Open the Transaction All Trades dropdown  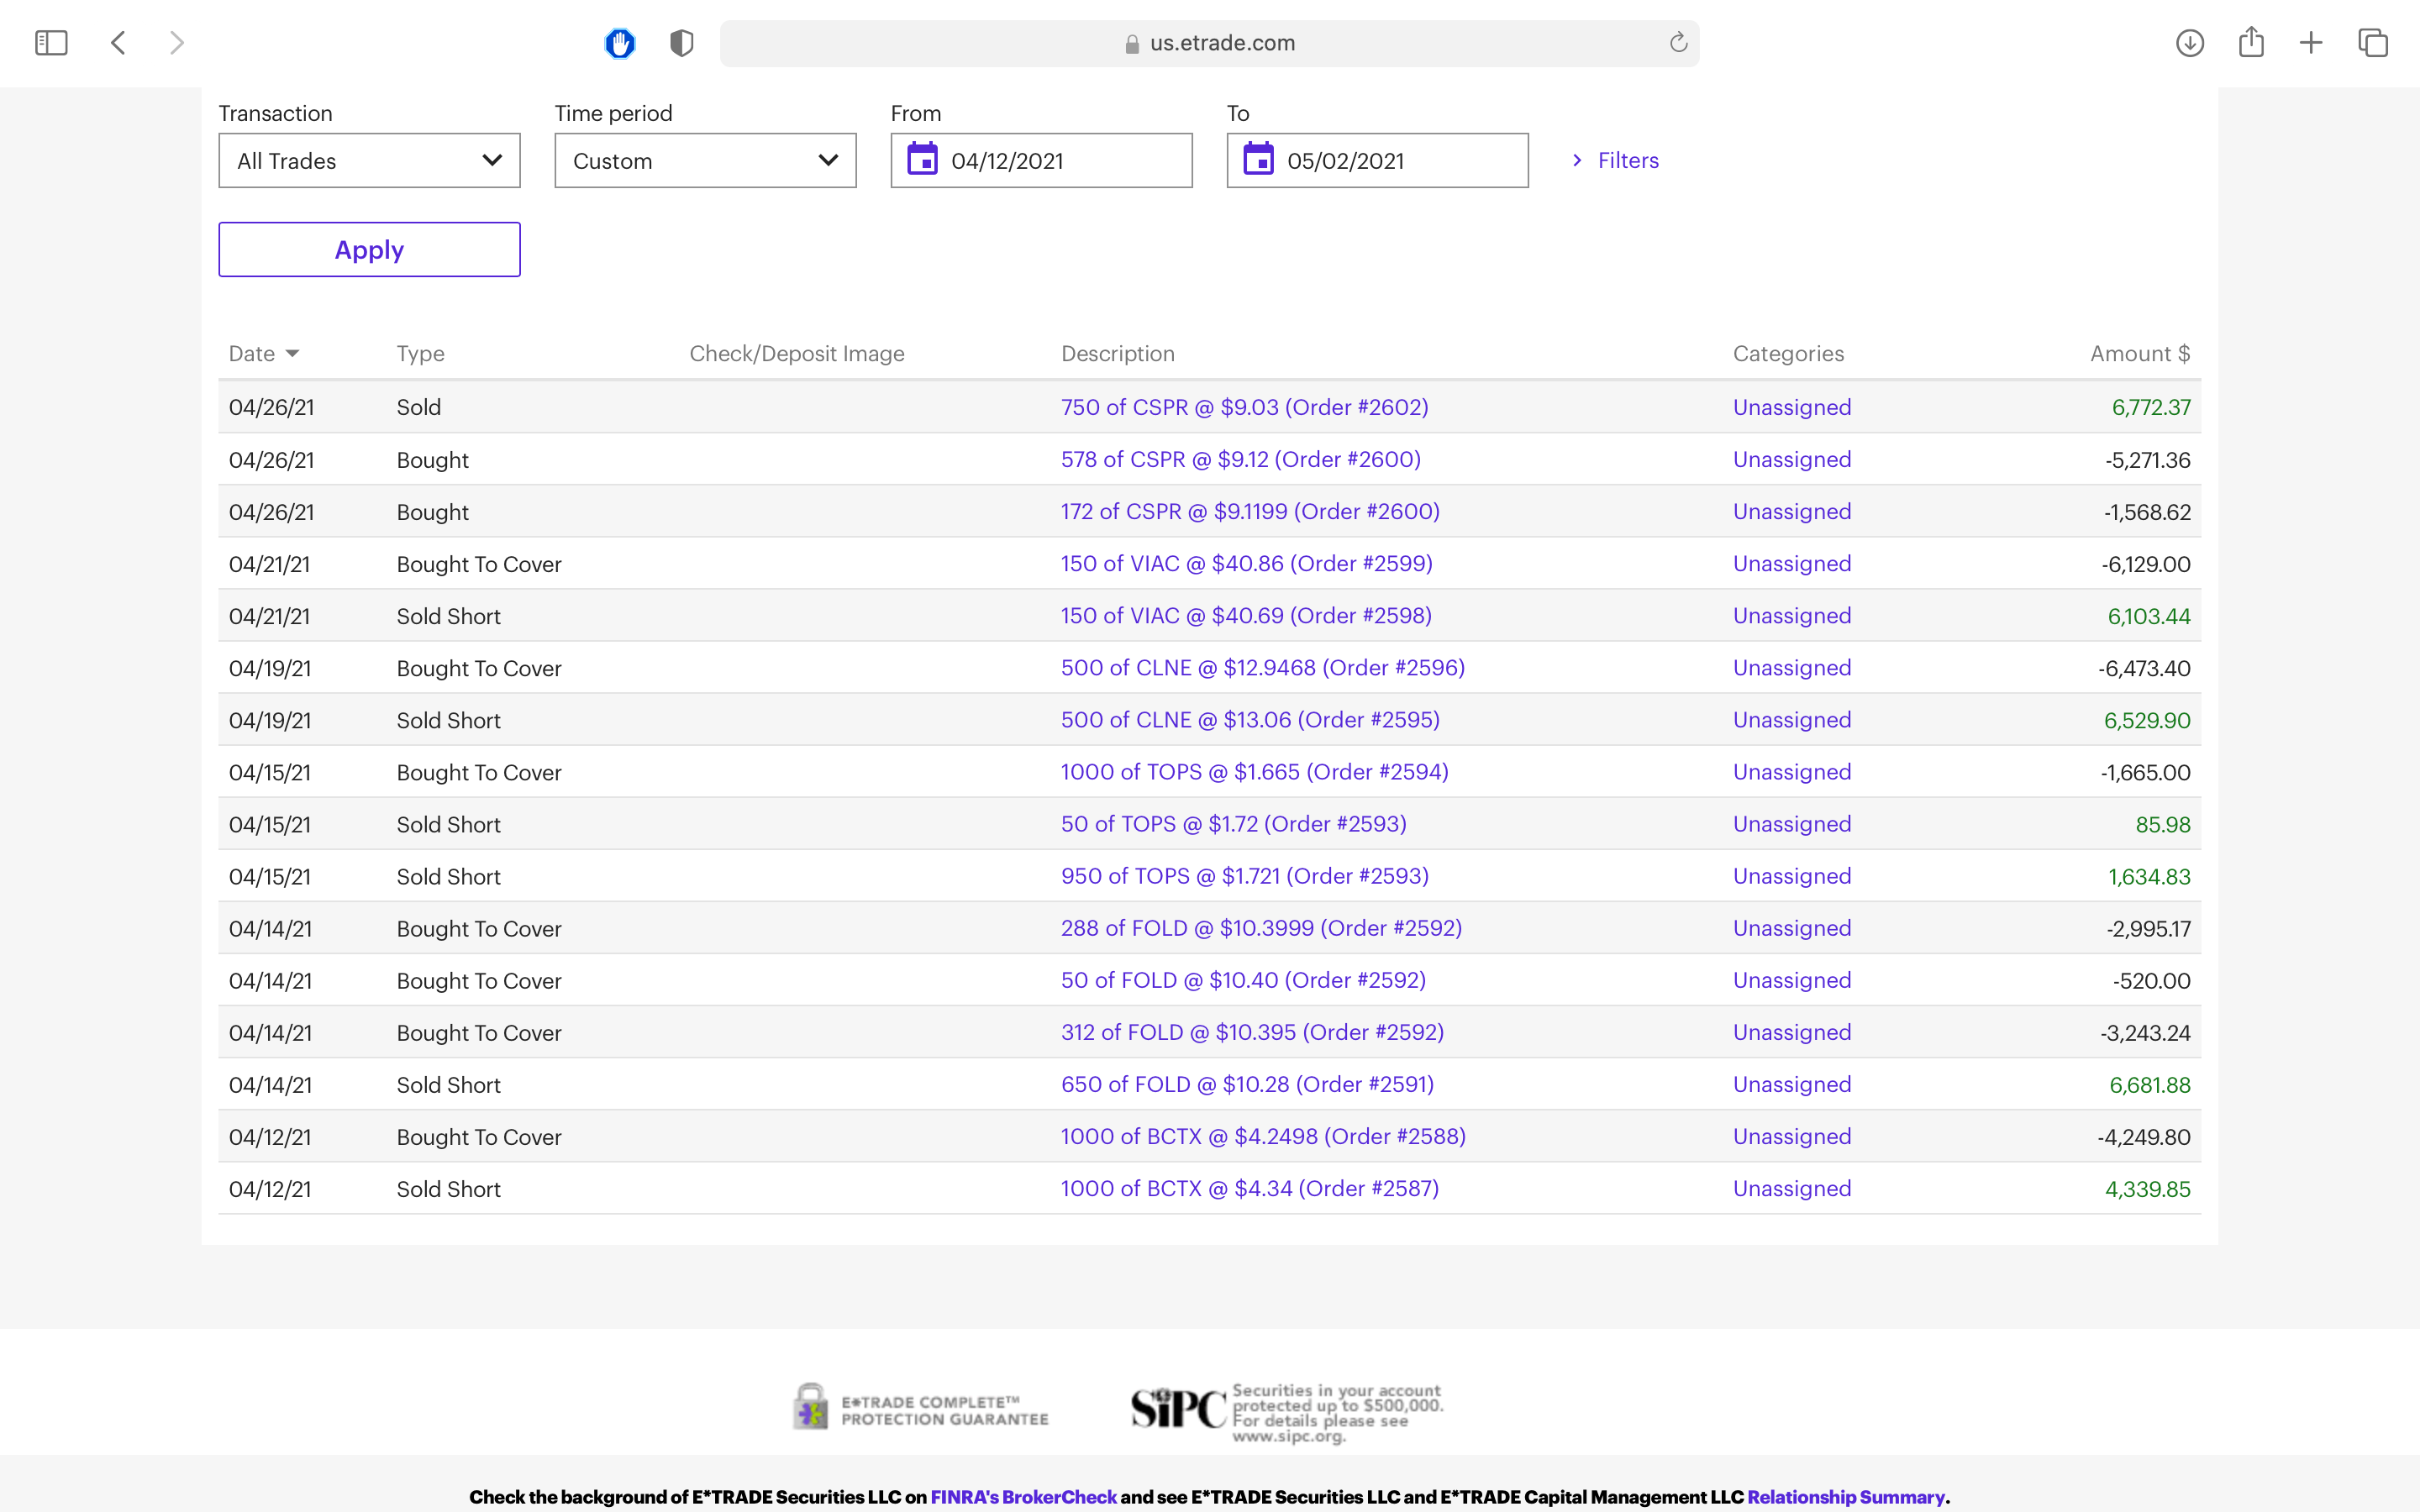coord(369,160)
